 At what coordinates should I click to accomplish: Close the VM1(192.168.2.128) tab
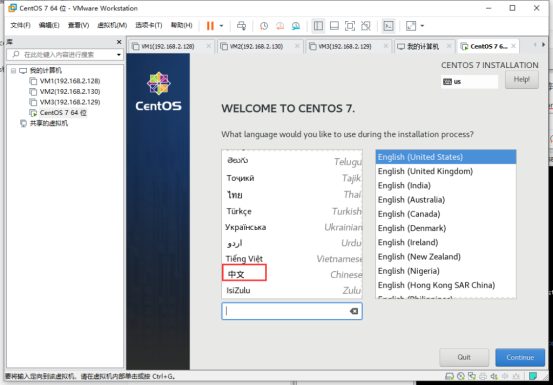pos(209,46)
